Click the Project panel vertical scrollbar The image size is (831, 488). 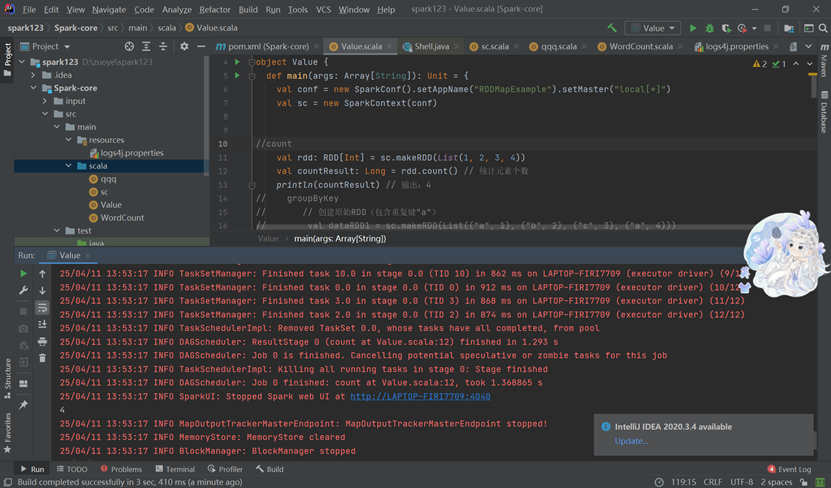tap(207, 114)
